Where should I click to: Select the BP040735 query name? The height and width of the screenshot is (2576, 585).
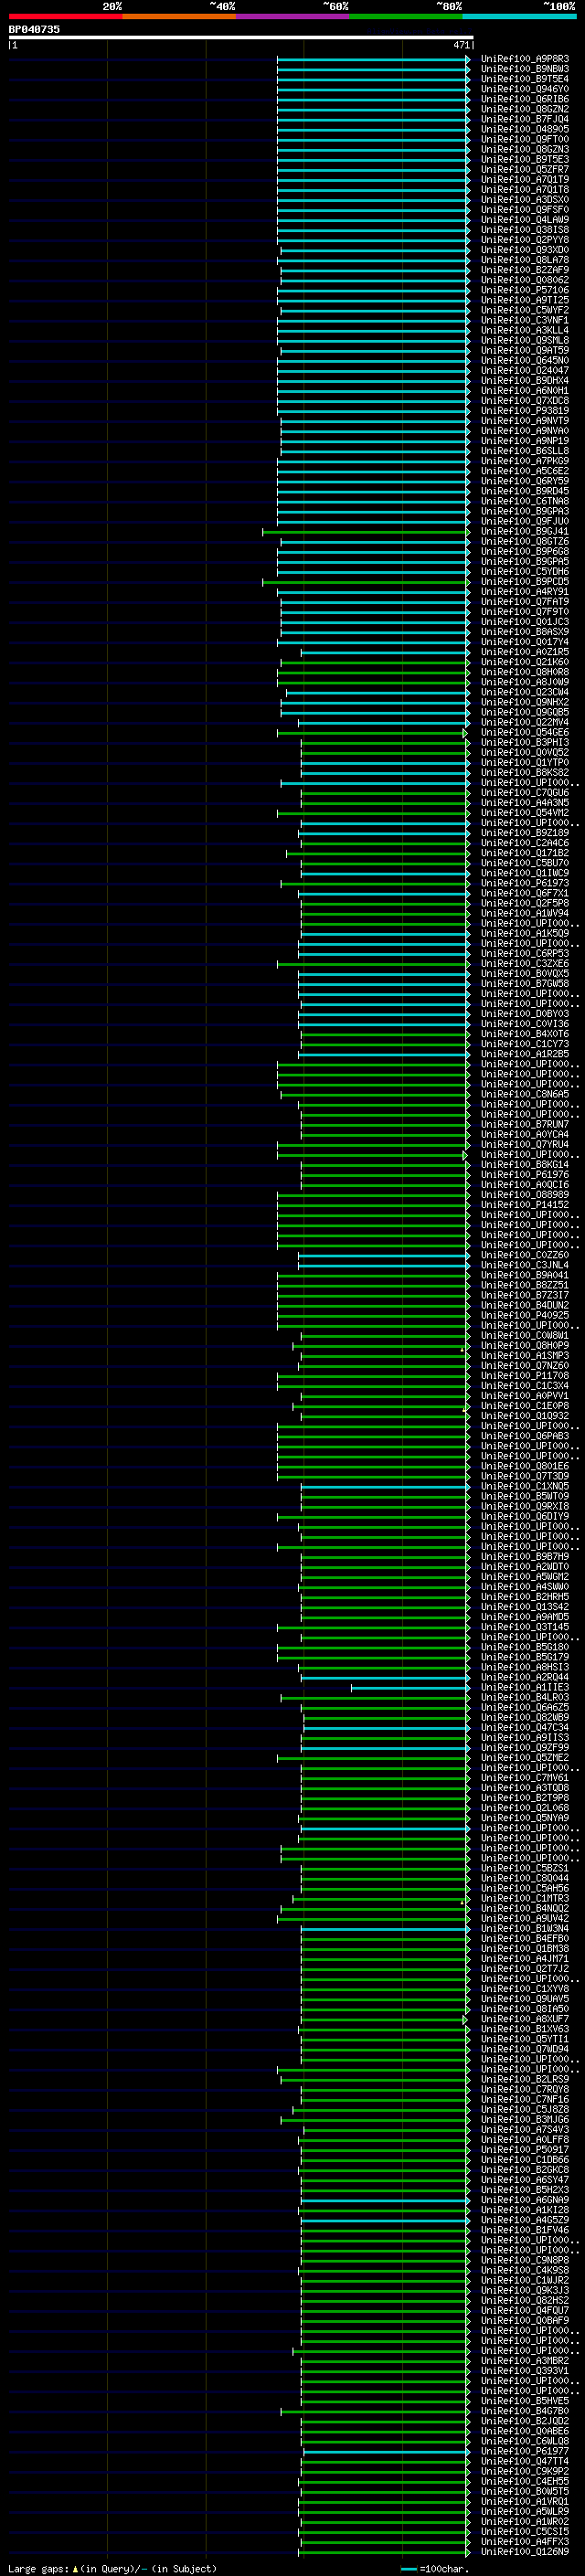click(34, 29)
